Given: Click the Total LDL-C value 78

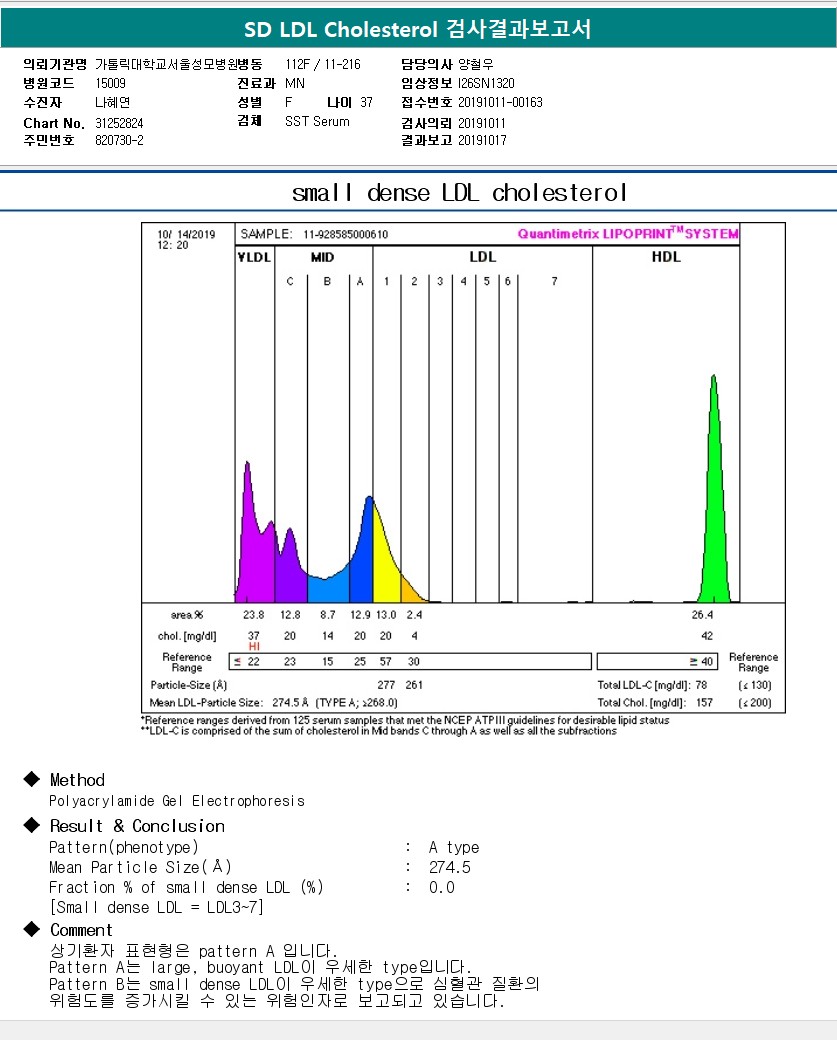Looking at the screenshot, I should [x=701, y=685].
